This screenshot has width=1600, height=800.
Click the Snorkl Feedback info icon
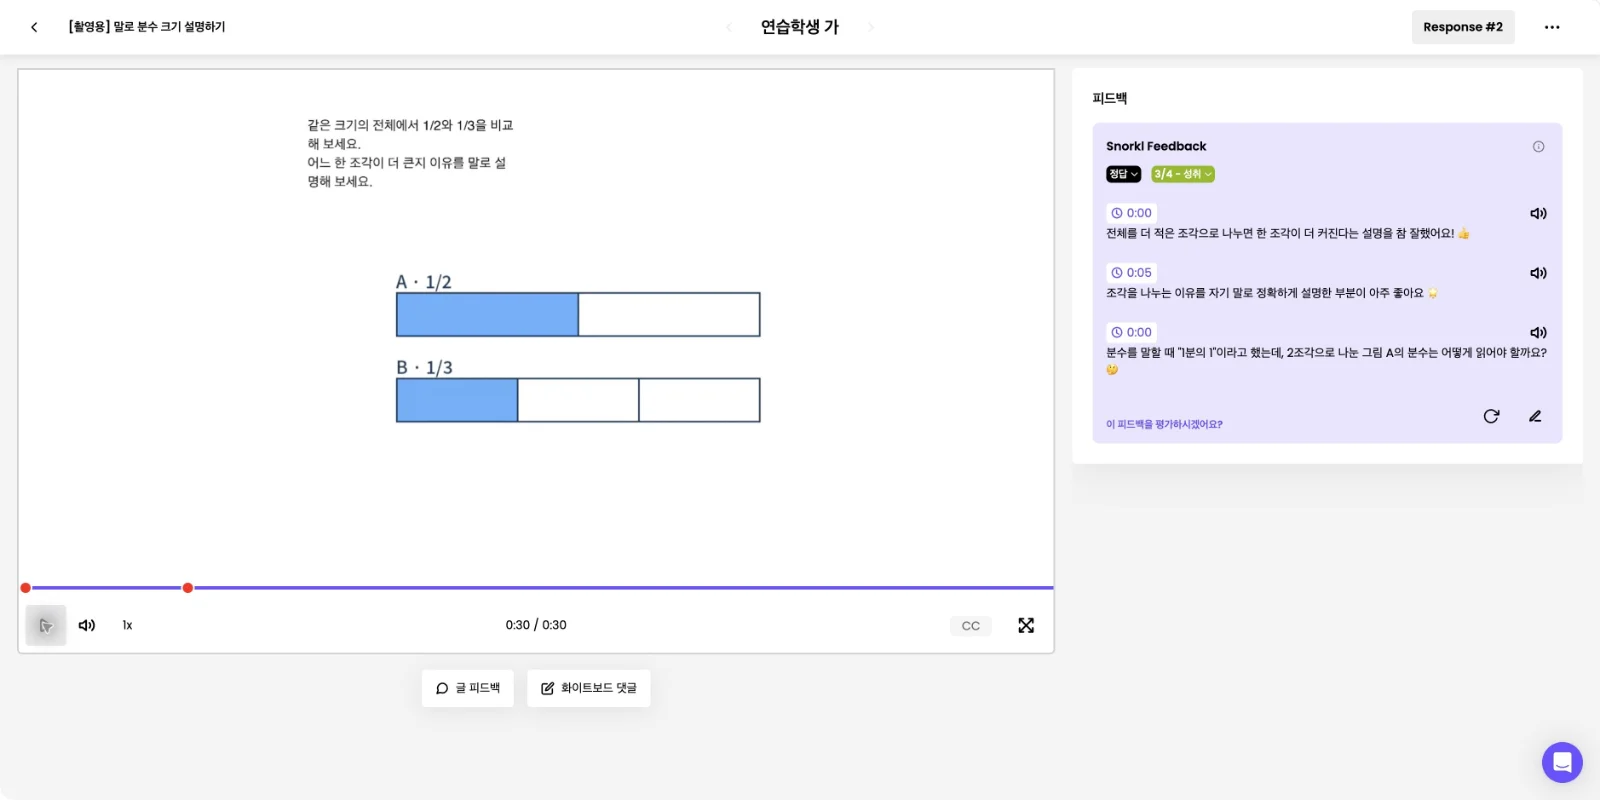(x=1538, y=146)
